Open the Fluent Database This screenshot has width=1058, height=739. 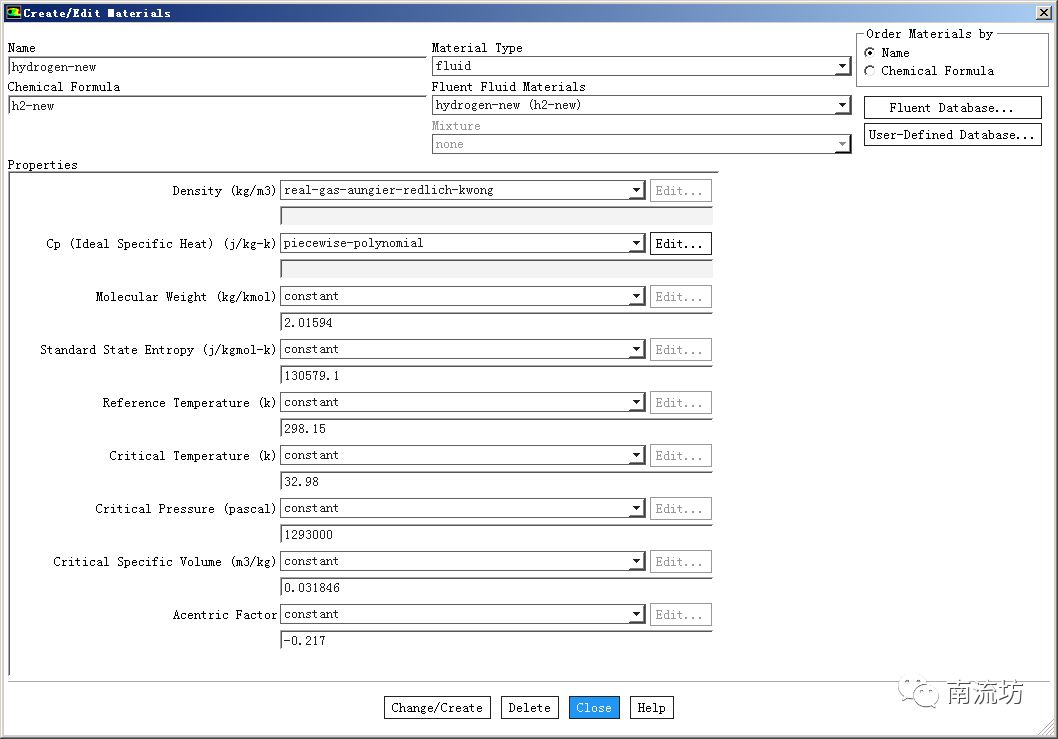pyautogui.click(x=952, y=108)
